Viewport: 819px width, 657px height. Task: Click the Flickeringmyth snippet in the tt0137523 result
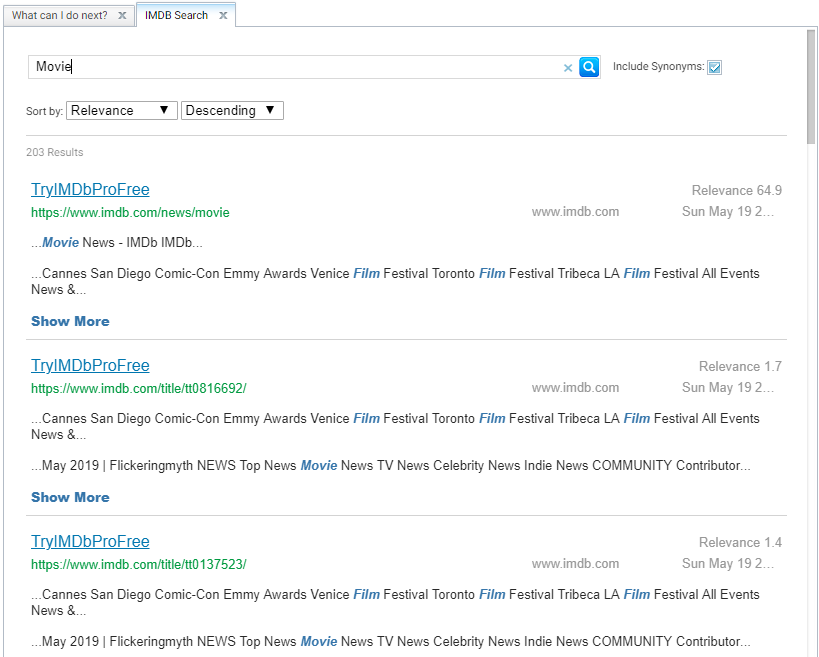click(x=391, y=642)
